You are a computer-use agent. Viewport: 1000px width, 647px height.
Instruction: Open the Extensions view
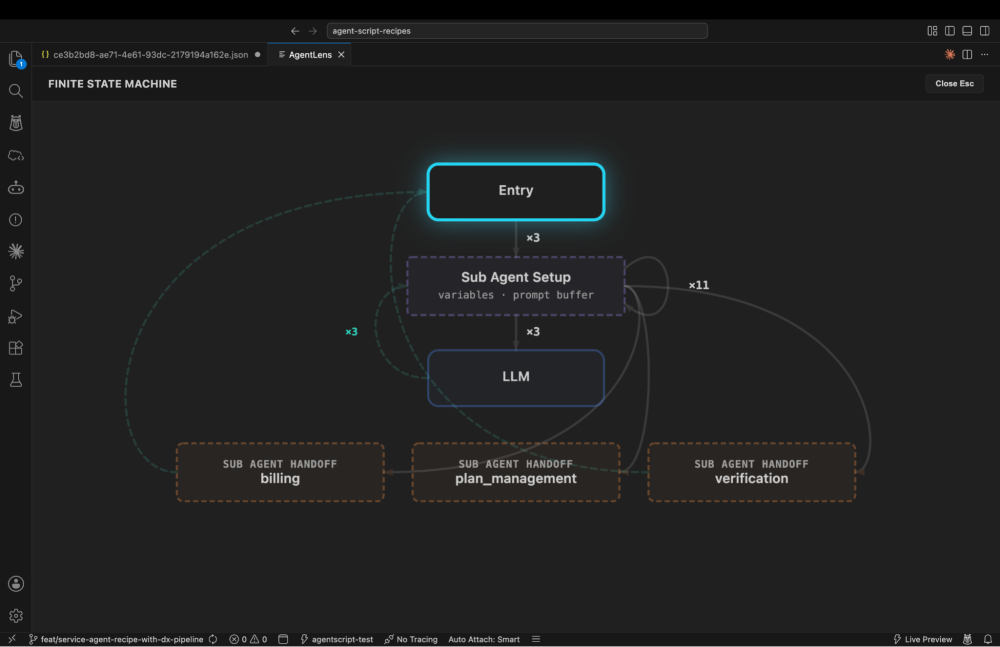[x=16, y=348]
